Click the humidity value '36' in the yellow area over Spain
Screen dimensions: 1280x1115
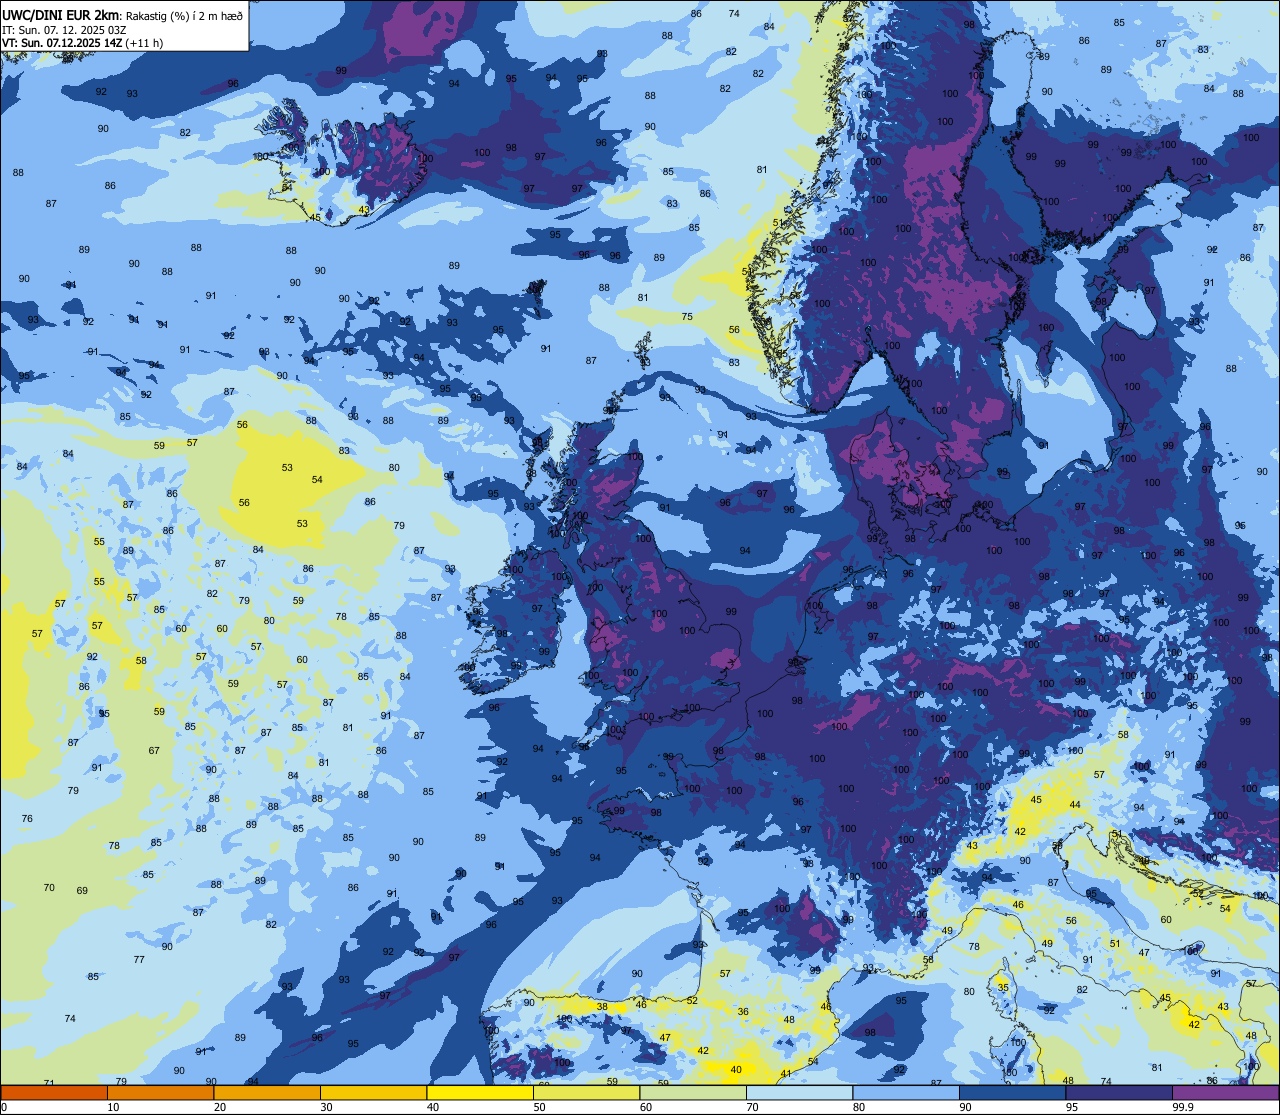point(743,1012)
